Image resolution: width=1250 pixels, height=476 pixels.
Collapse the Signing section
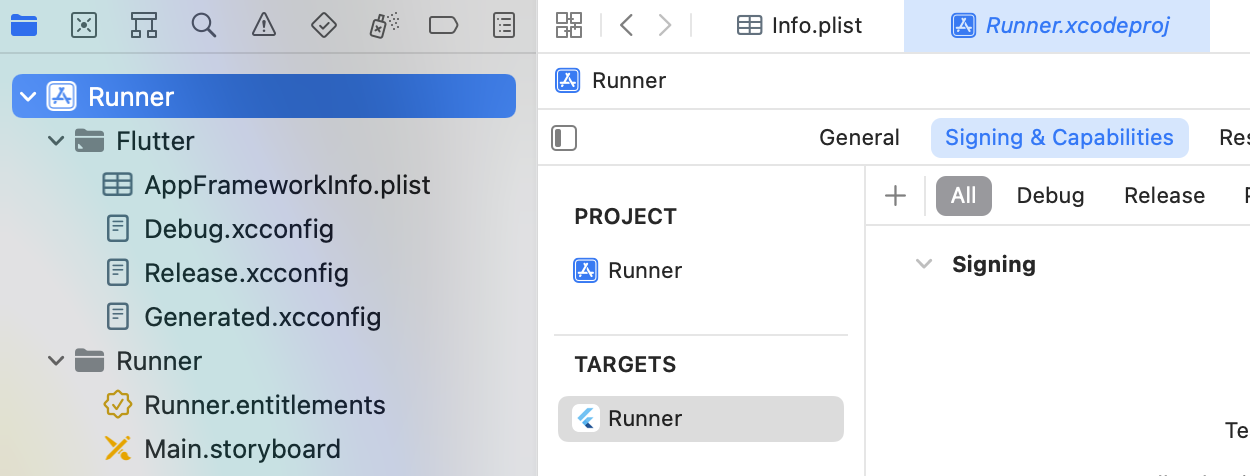[x=924, y=264]
